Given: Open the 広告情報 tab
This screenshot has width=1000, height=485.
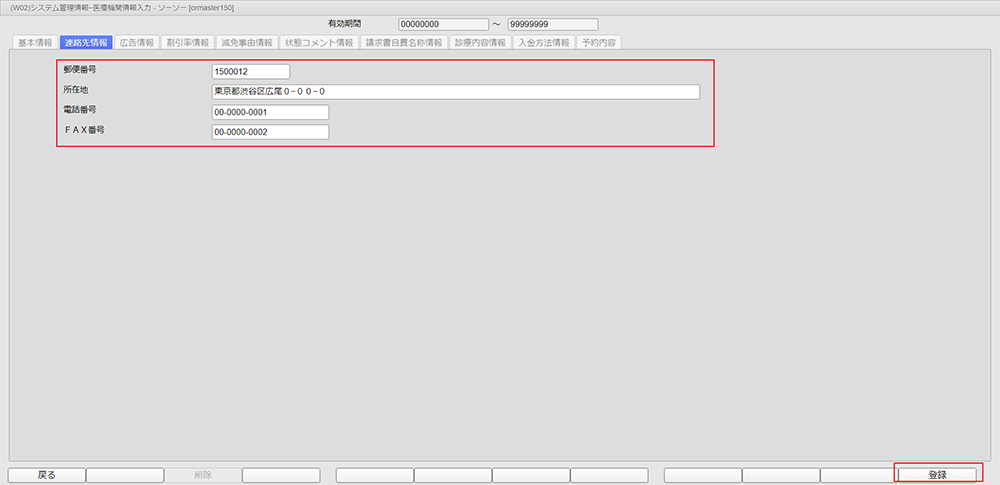Looking at the screenshot, I should coord(136,43).
